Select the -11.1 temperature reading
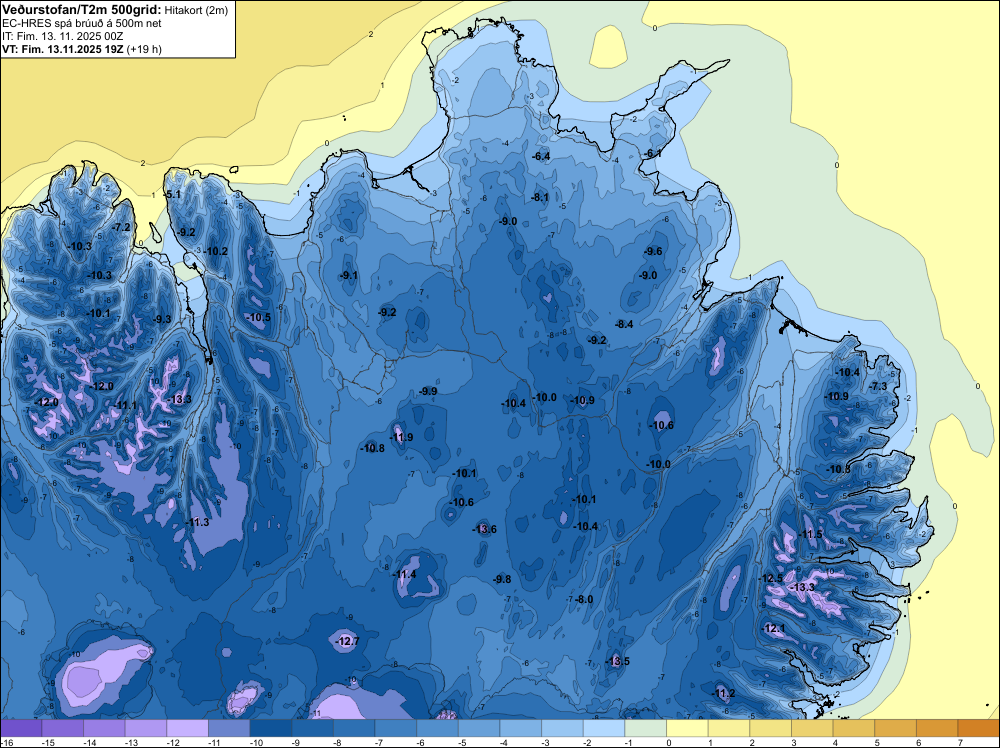Screen dimensions: 1000x748 125,405
